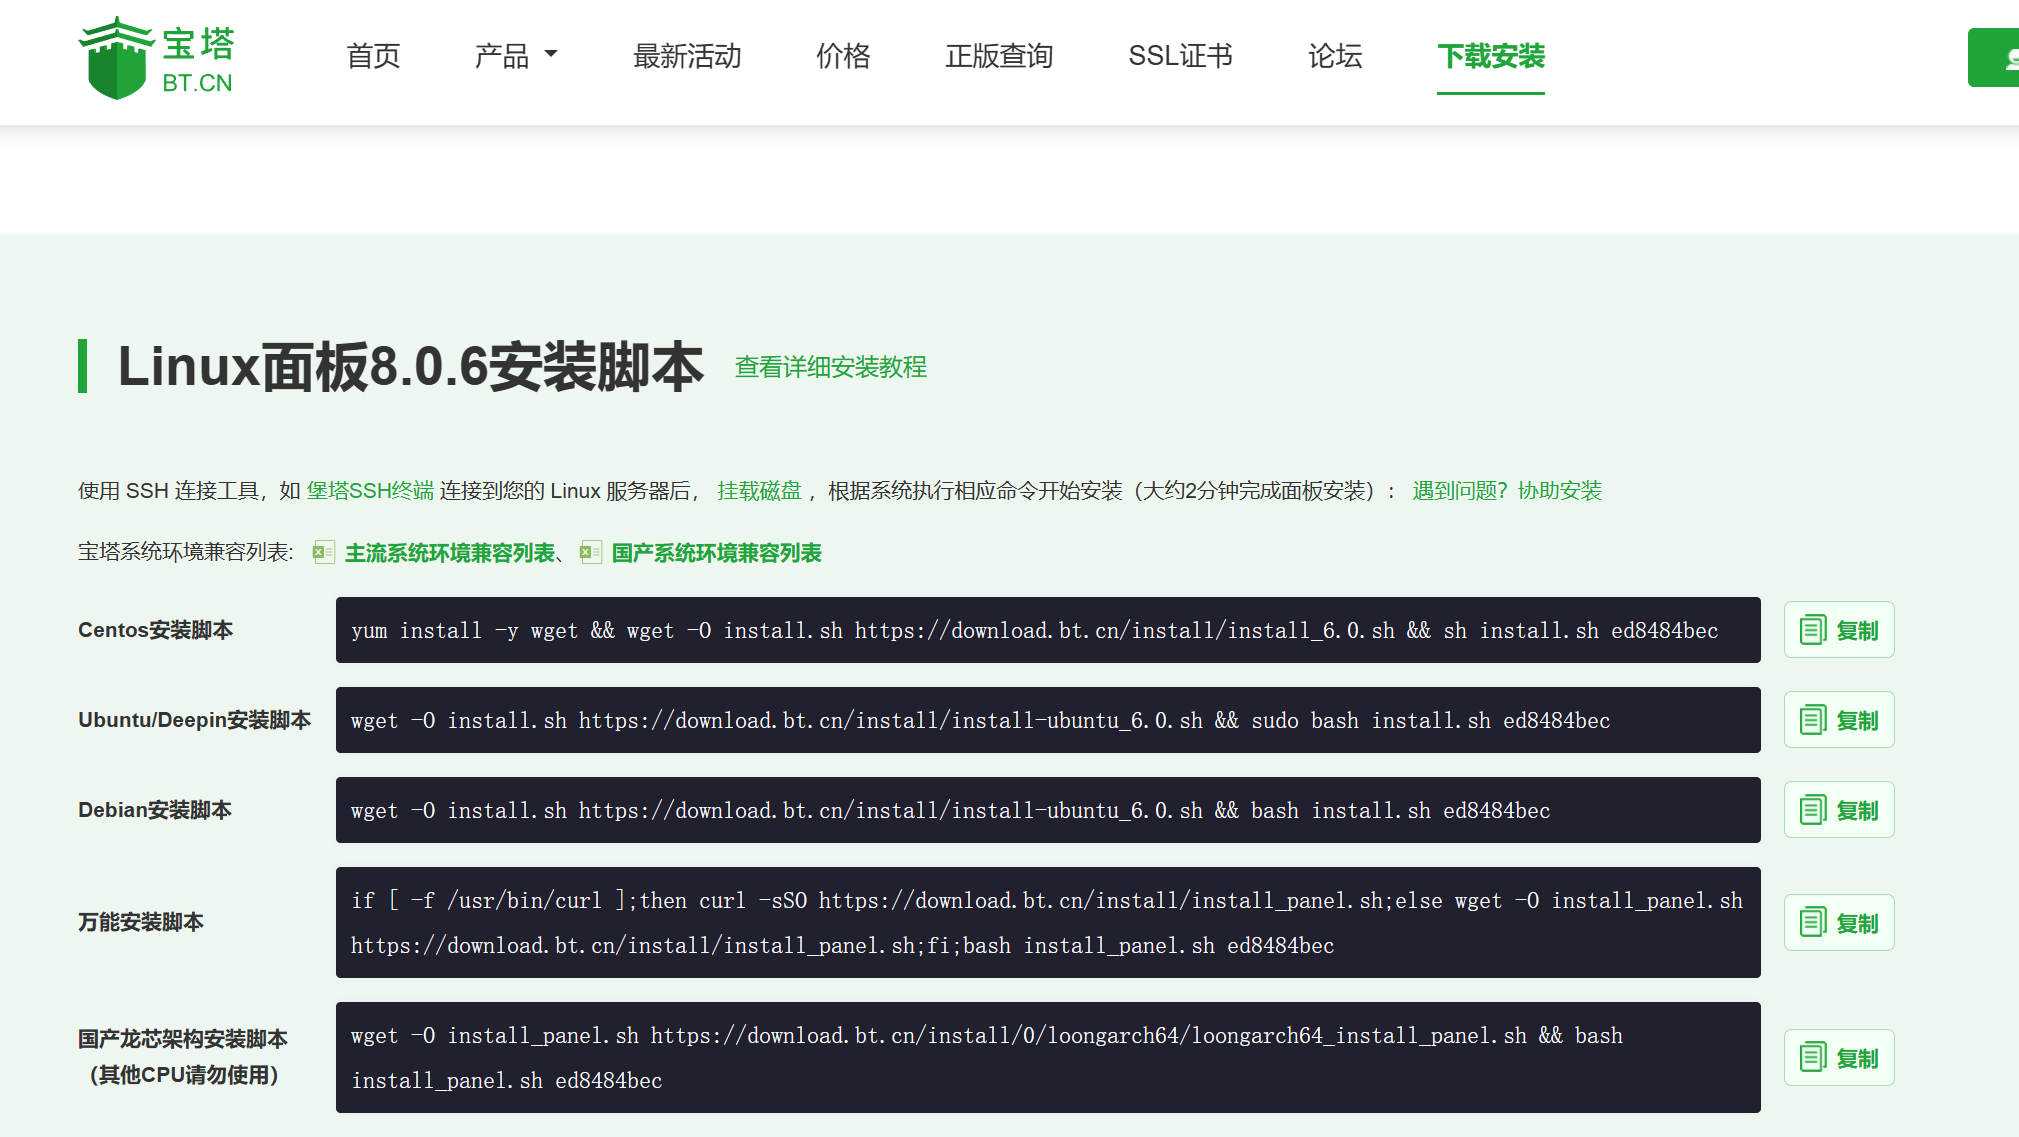Copy the universal install script (万能安装脚本)
The image size is (2019, 1137).
(1838, 922)
